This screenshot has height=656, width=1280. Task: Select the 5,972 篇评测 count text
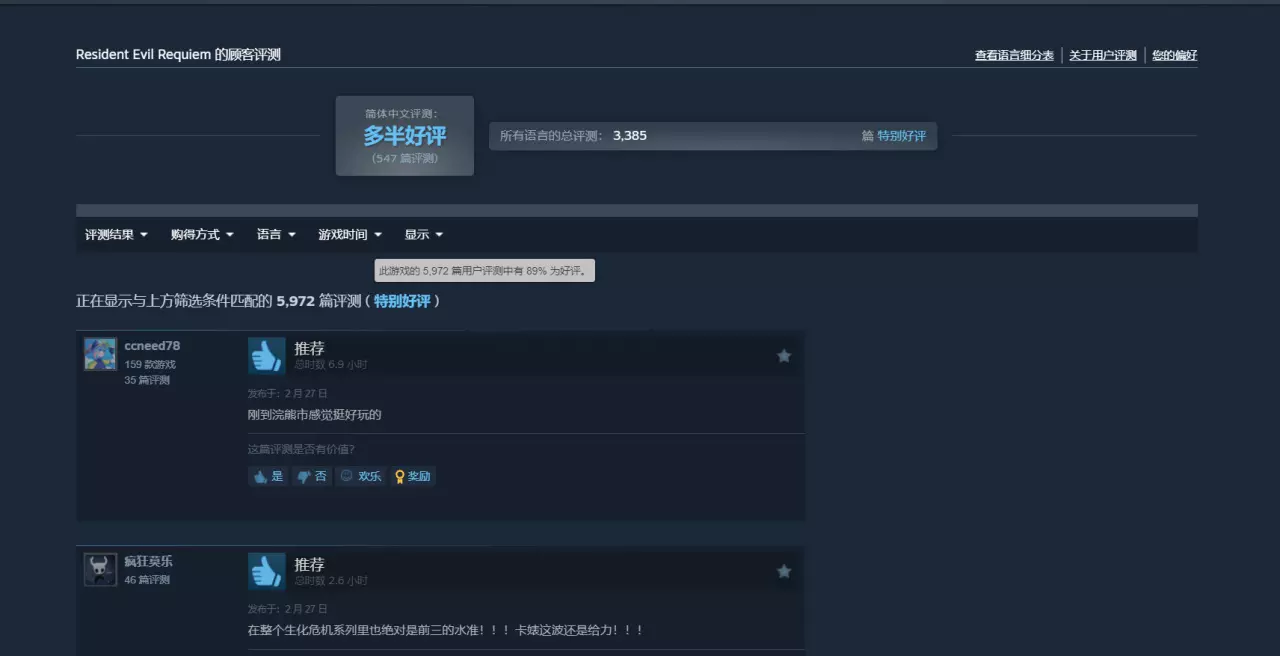tap(319, 301)
